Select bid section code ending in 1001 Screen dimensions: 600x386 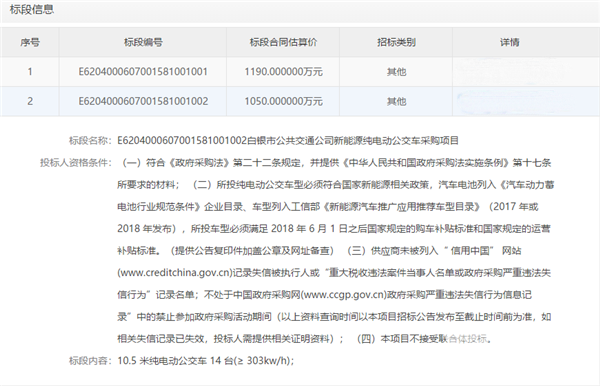tap(143, 72)
